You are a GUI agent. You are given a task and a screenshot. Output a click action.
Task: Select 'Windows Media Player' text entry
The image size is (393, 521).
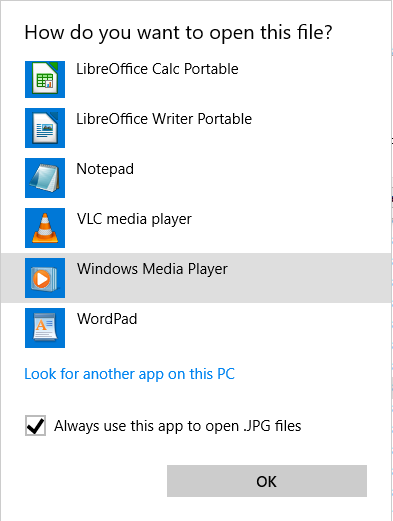click(x=152, y=269)
